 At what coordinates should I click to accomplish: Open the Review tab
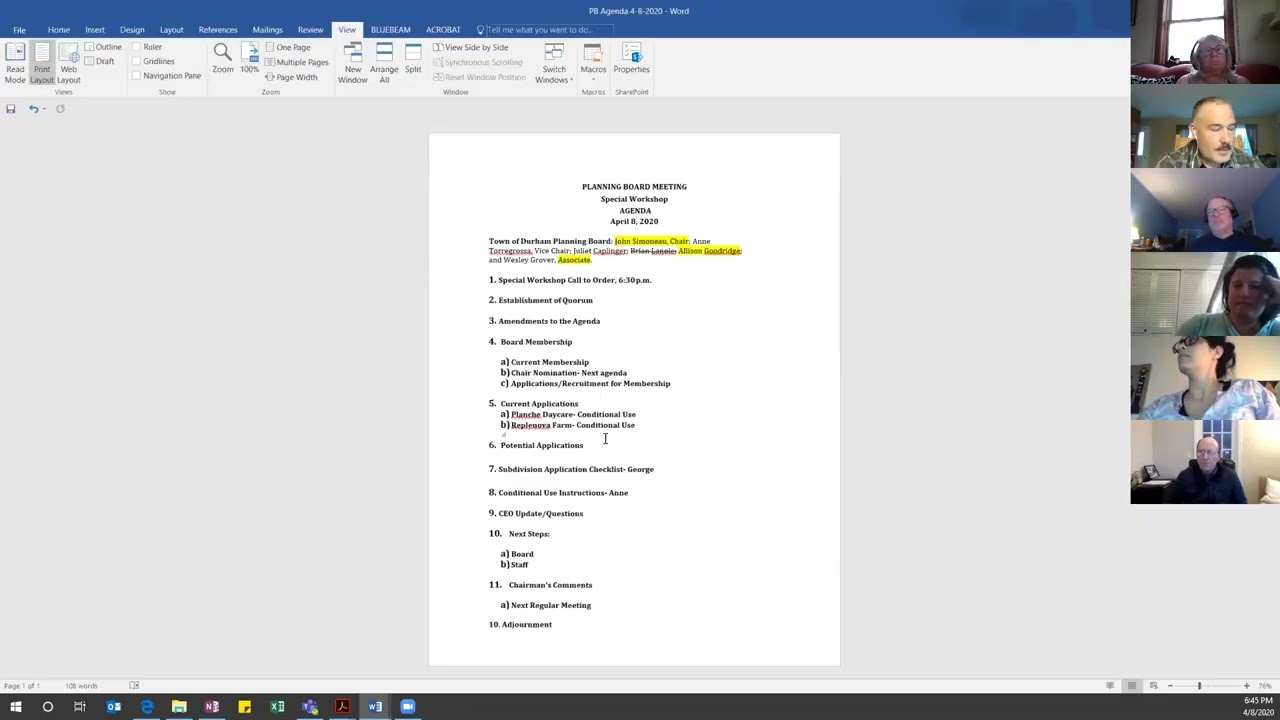pyautogui.click(x=310, y=30)
